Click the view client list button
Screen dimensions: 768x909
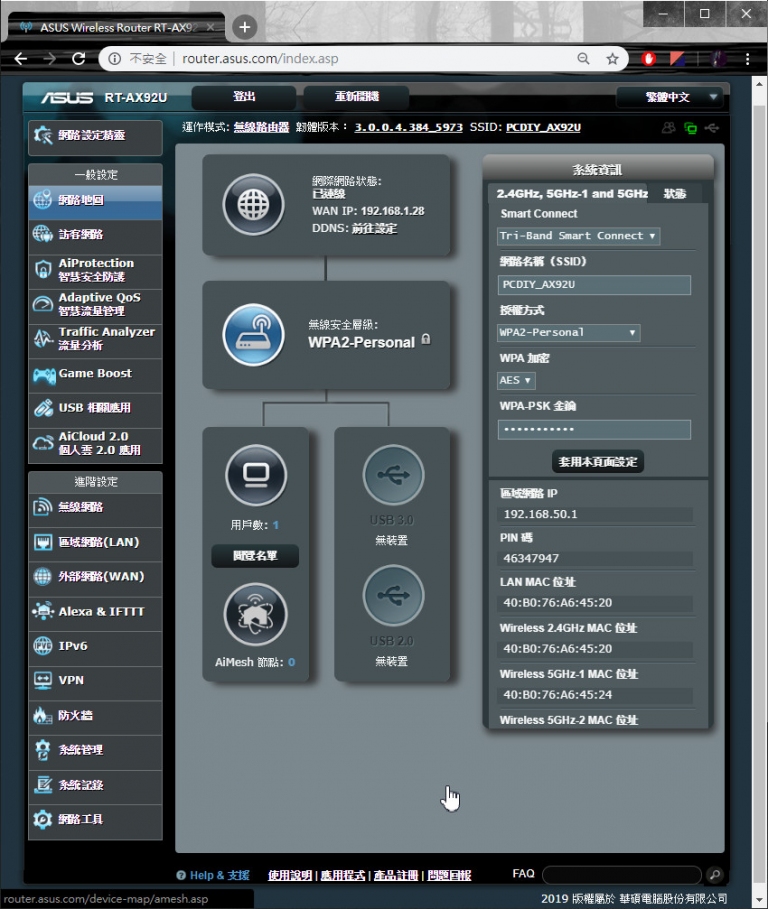(255, 556)
